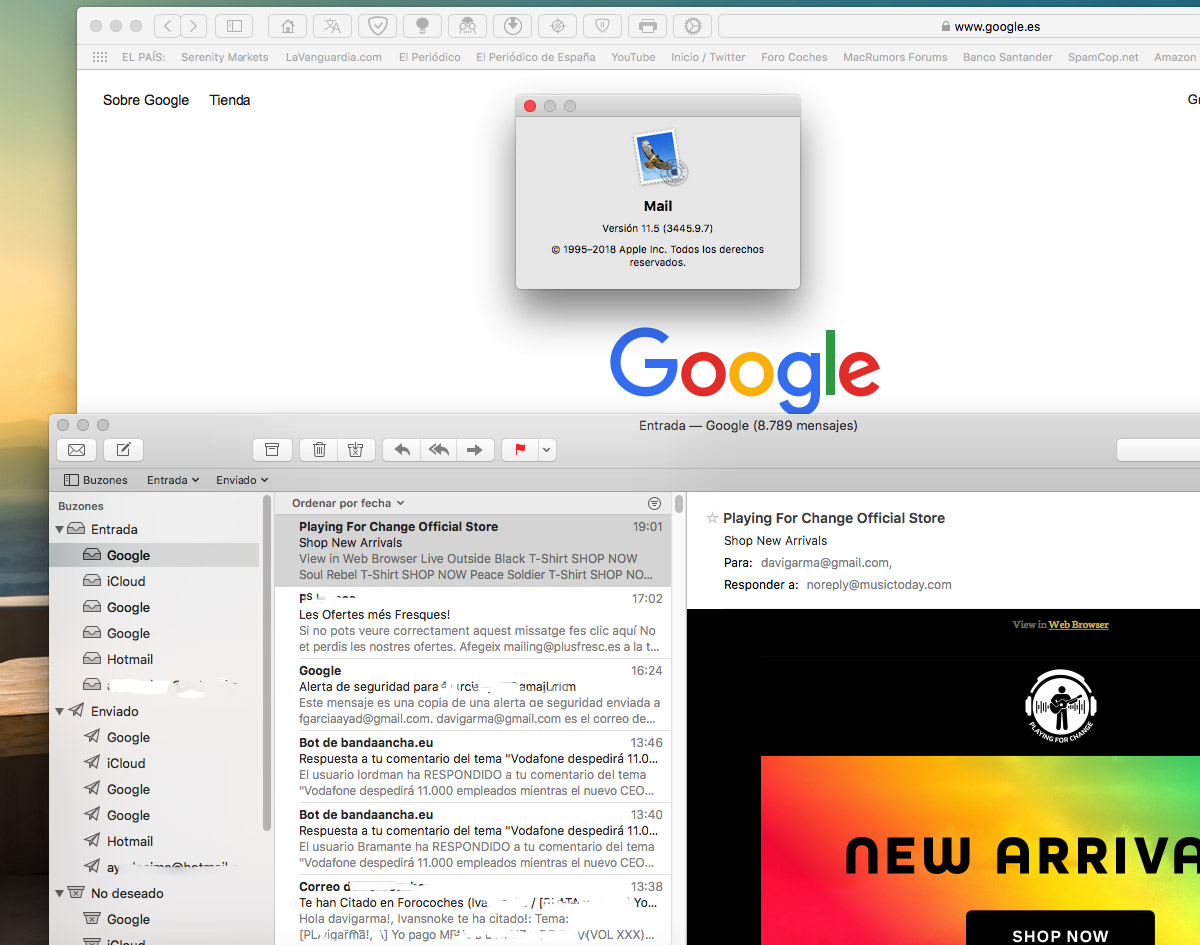Collapse the Entrada mailbox group
Screen dimensions: 1200x945
tap(60, 529)
